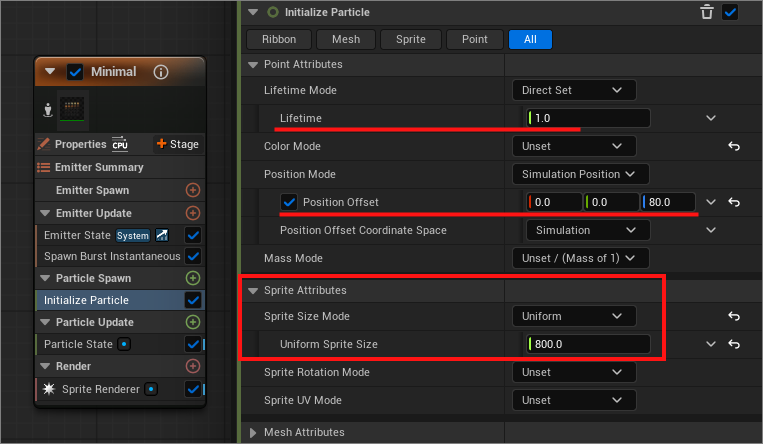The width and height of the screenshot is (763, 444).
Task: Reset Color Mode using the arrow icon
Action: tap(733, 146)
